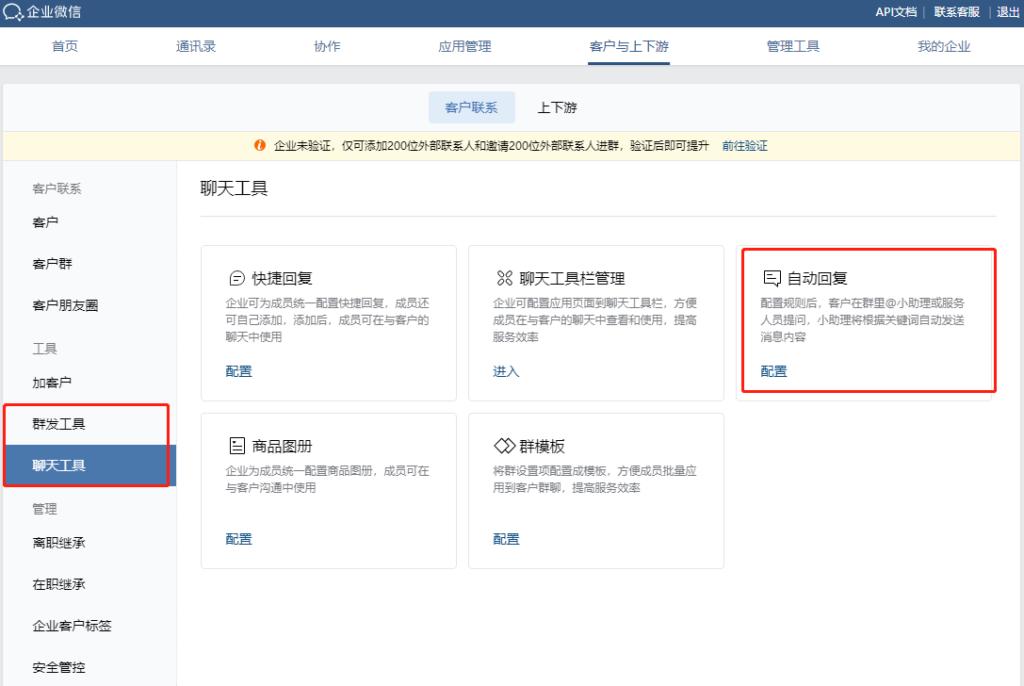Click 配置 under 商品图册
Image resolution: width=1024 pixels, height=686 pixels.
click(238, 538)
